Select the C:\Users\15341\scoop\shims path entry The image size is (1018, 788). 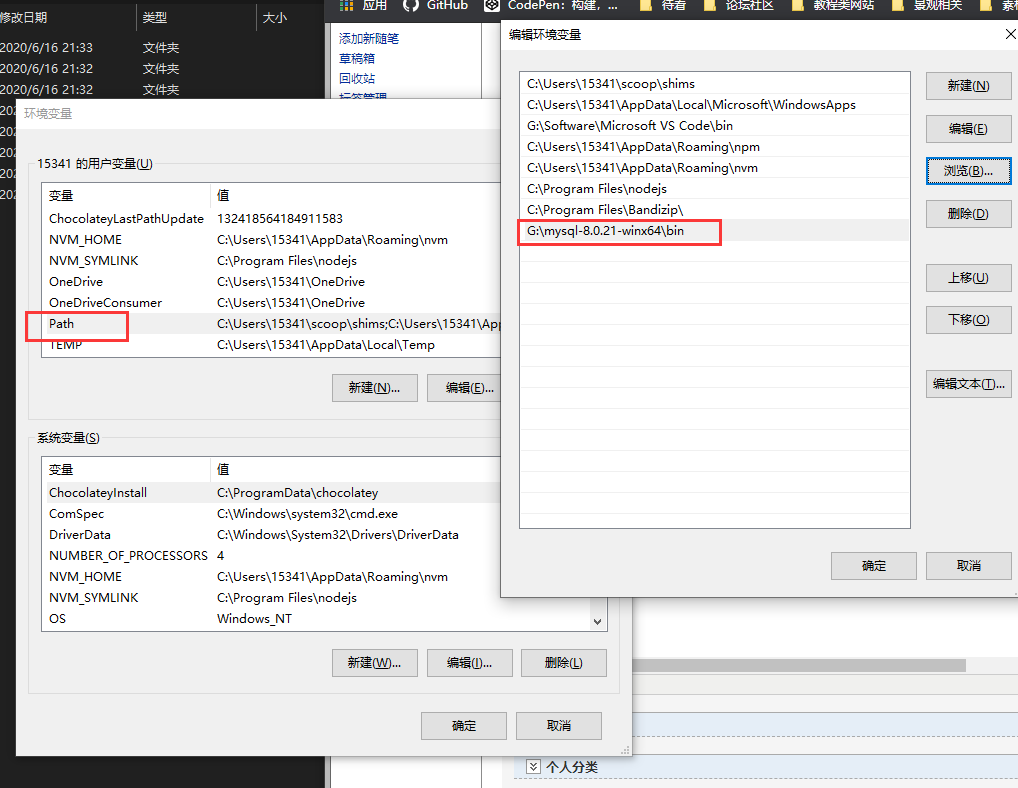click(x=715, y=84)
